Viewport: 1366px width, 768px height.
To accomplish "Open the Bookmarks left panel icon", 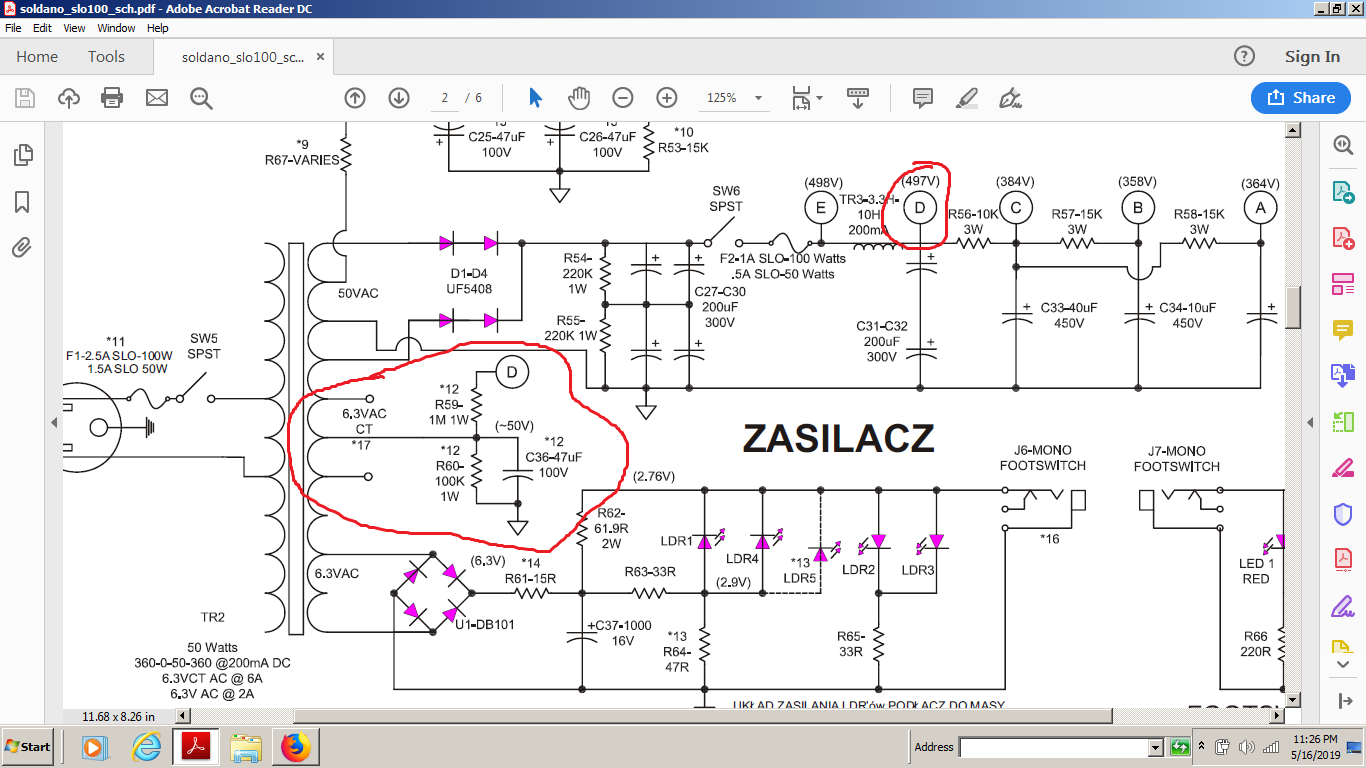I will (22, 202).
